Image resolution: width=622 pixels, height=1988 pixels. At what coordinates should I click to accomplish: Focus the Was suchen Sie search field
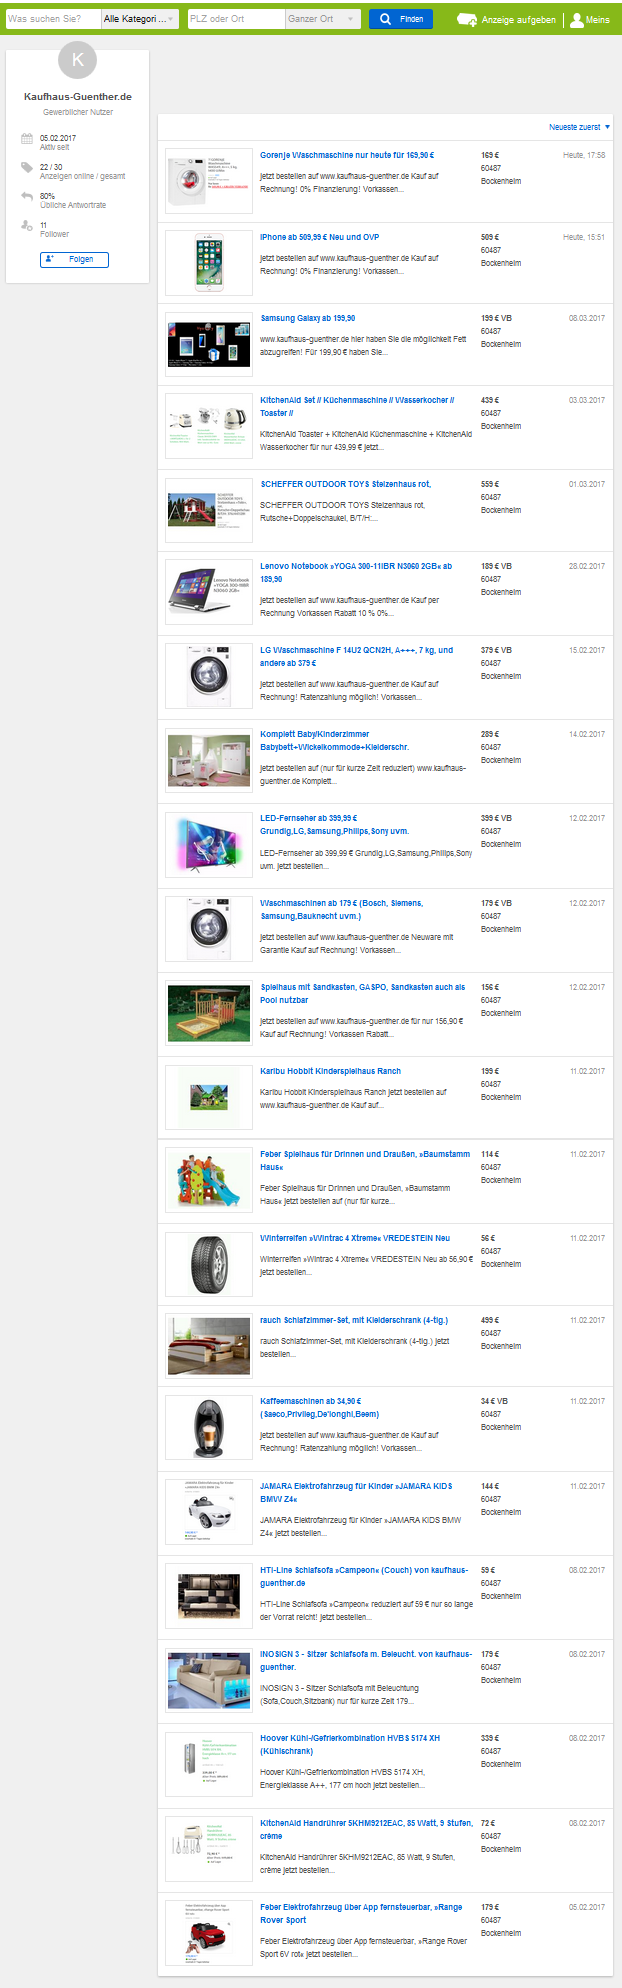[x=53, y=19]
